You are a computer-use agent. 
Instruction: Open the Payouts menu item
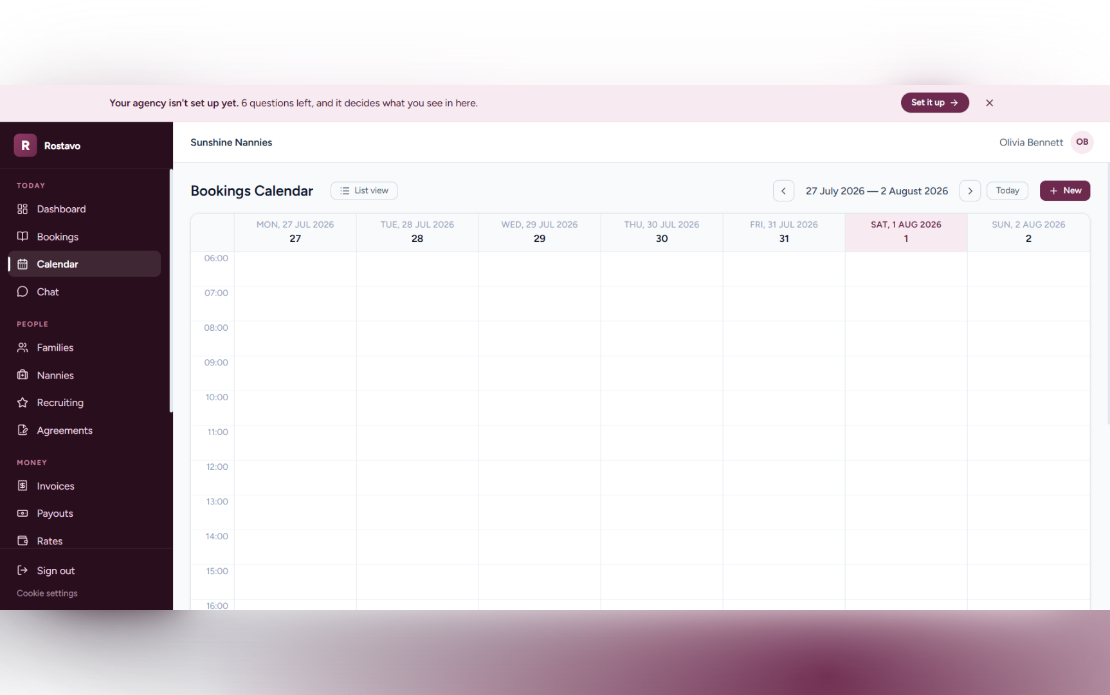84,513
